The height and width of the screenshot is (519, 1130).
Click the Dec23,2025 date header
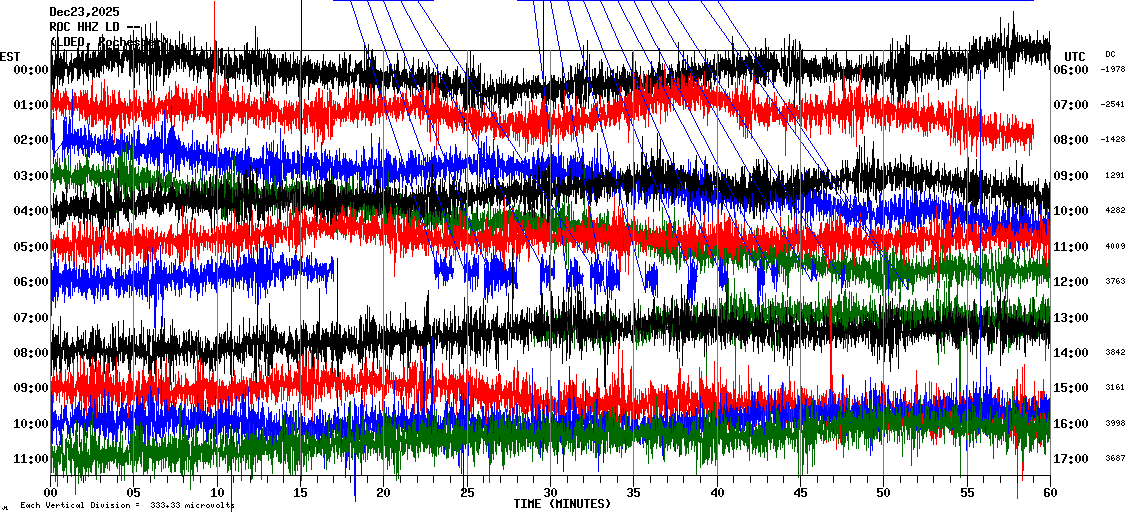coord(84,12)
